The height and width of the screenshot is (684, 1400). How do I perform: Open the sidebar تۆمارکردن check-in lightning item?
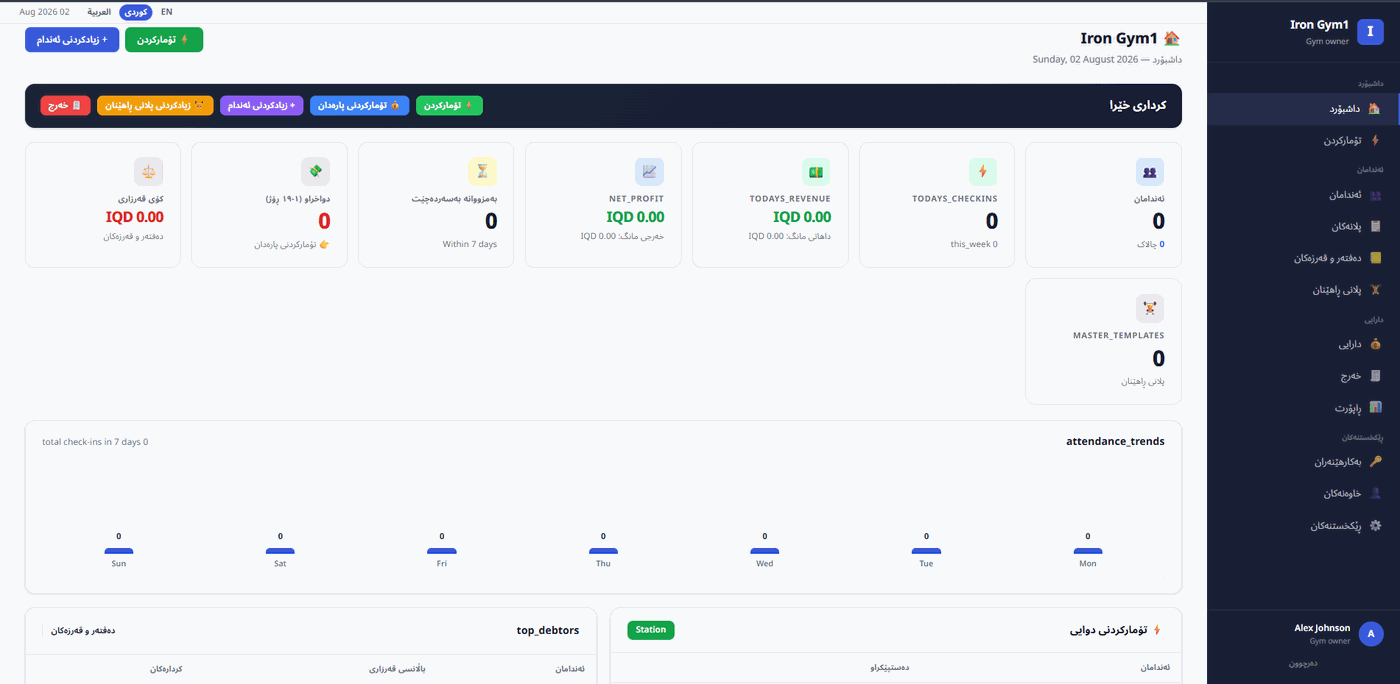(x=1303, y=141)
